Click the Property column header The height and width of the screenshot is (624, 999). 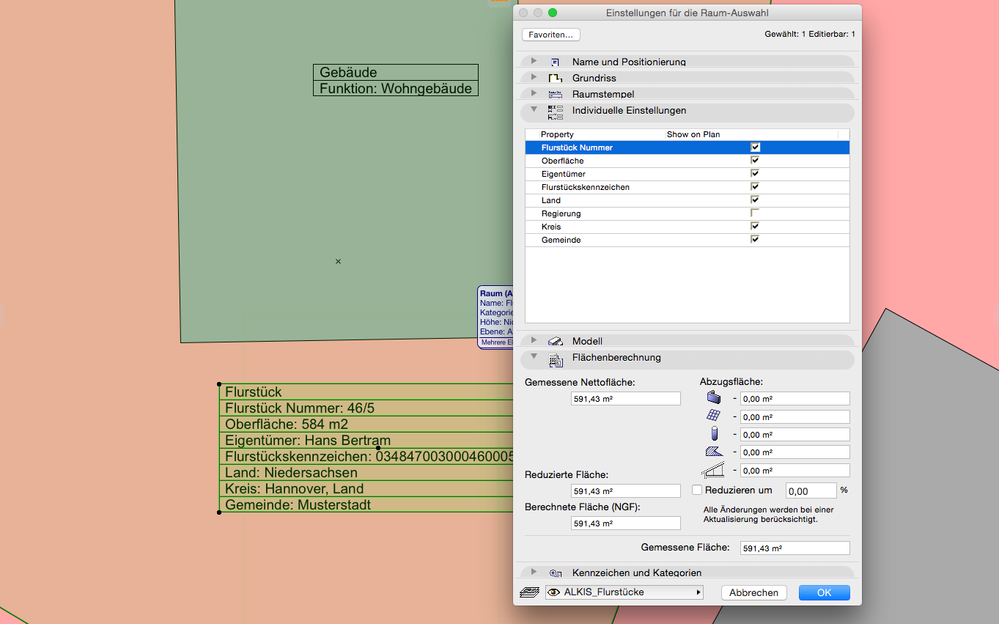[x=557, y=134]
